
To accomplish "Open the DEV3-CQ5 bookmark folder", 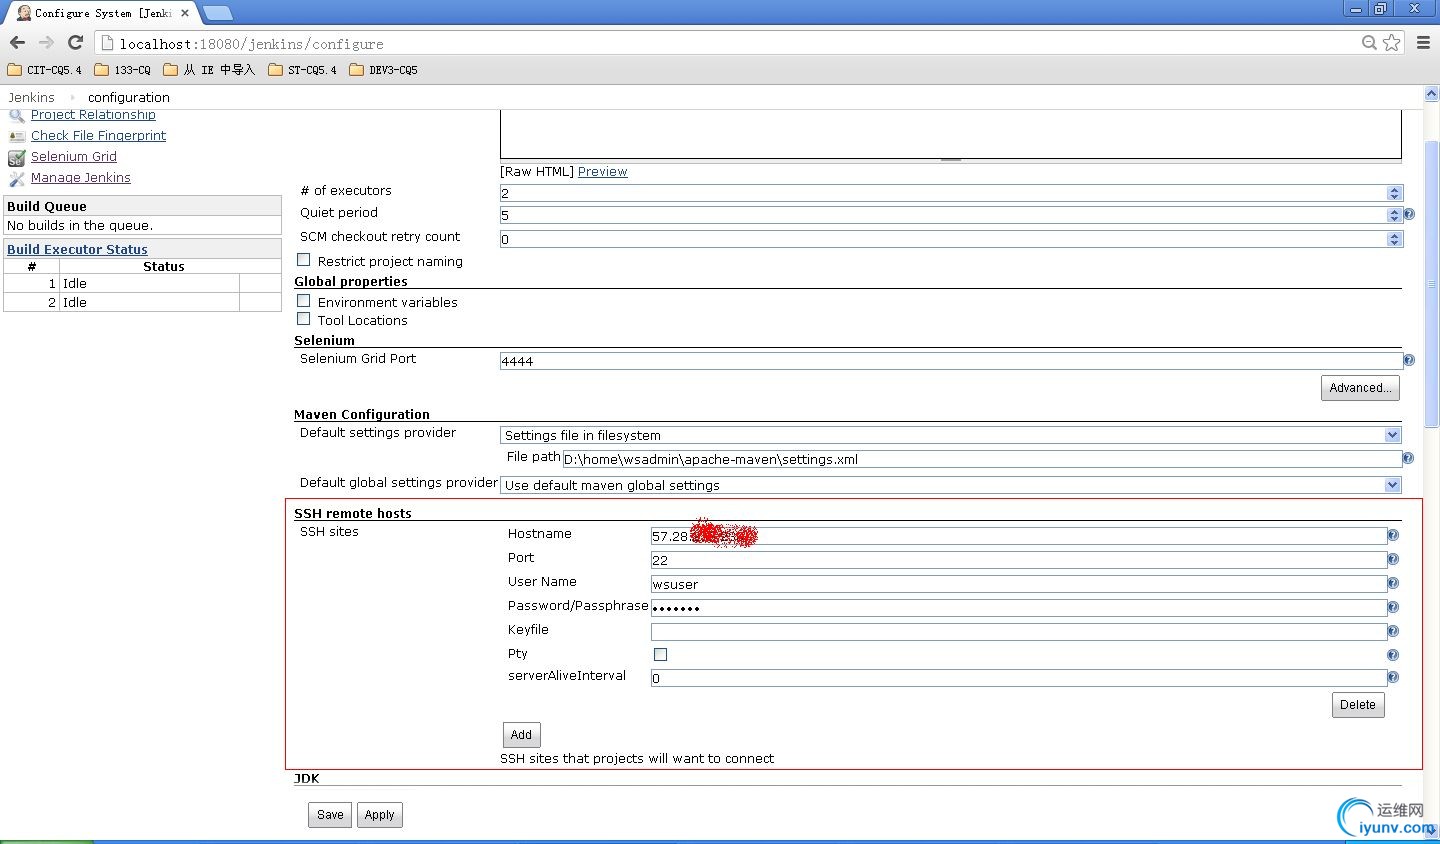I will pos(384,70).
